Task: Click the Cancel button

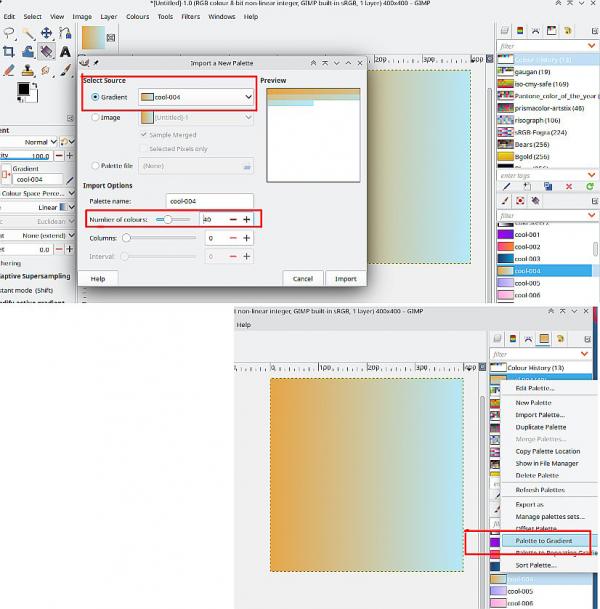Action: point(303,279)
